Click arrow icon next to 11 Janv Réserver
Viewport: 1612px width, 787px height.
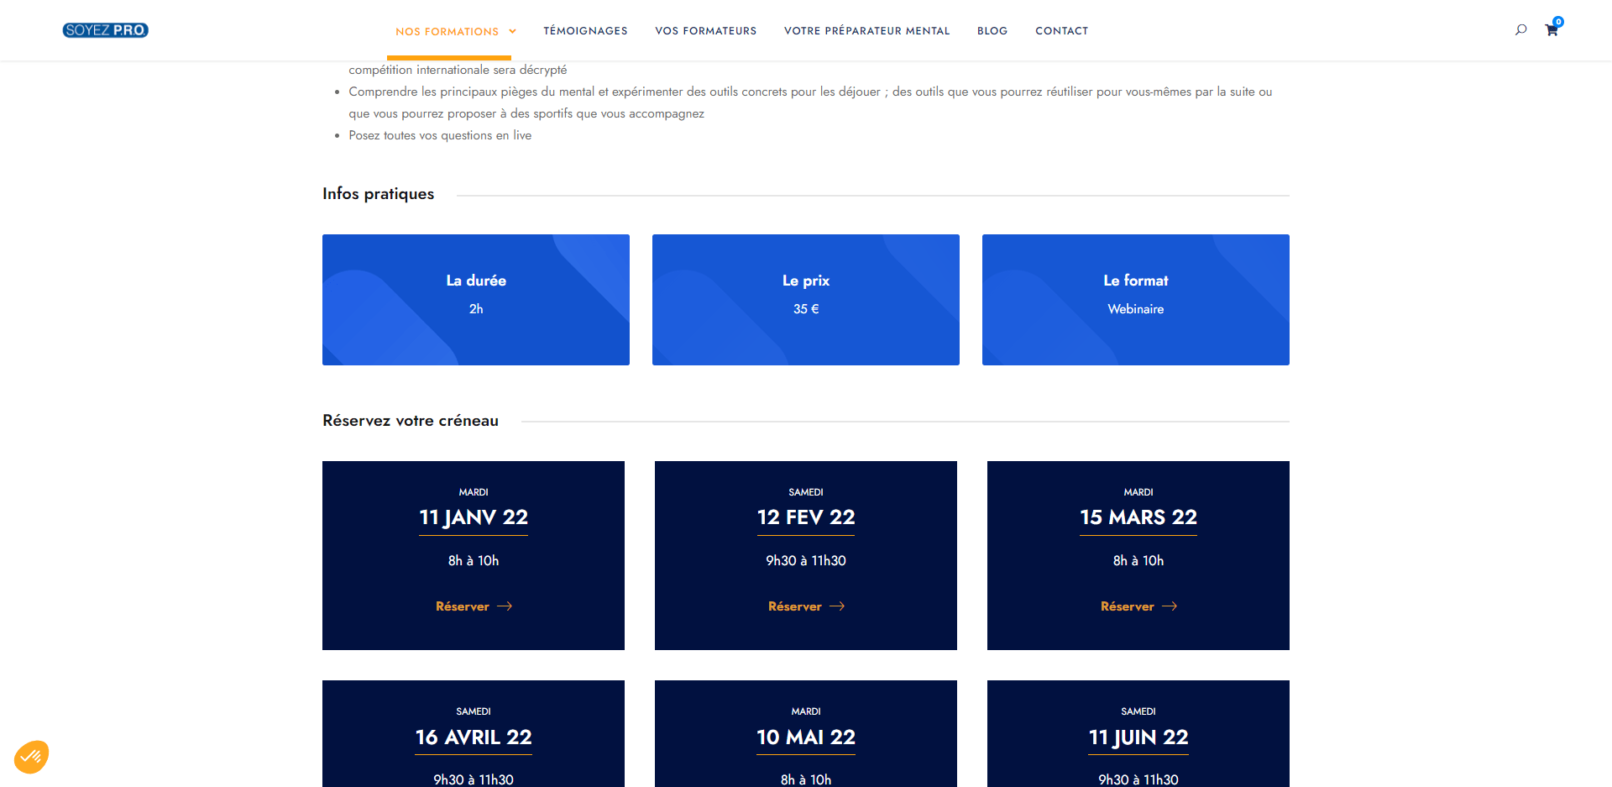[x=505, y=606]
